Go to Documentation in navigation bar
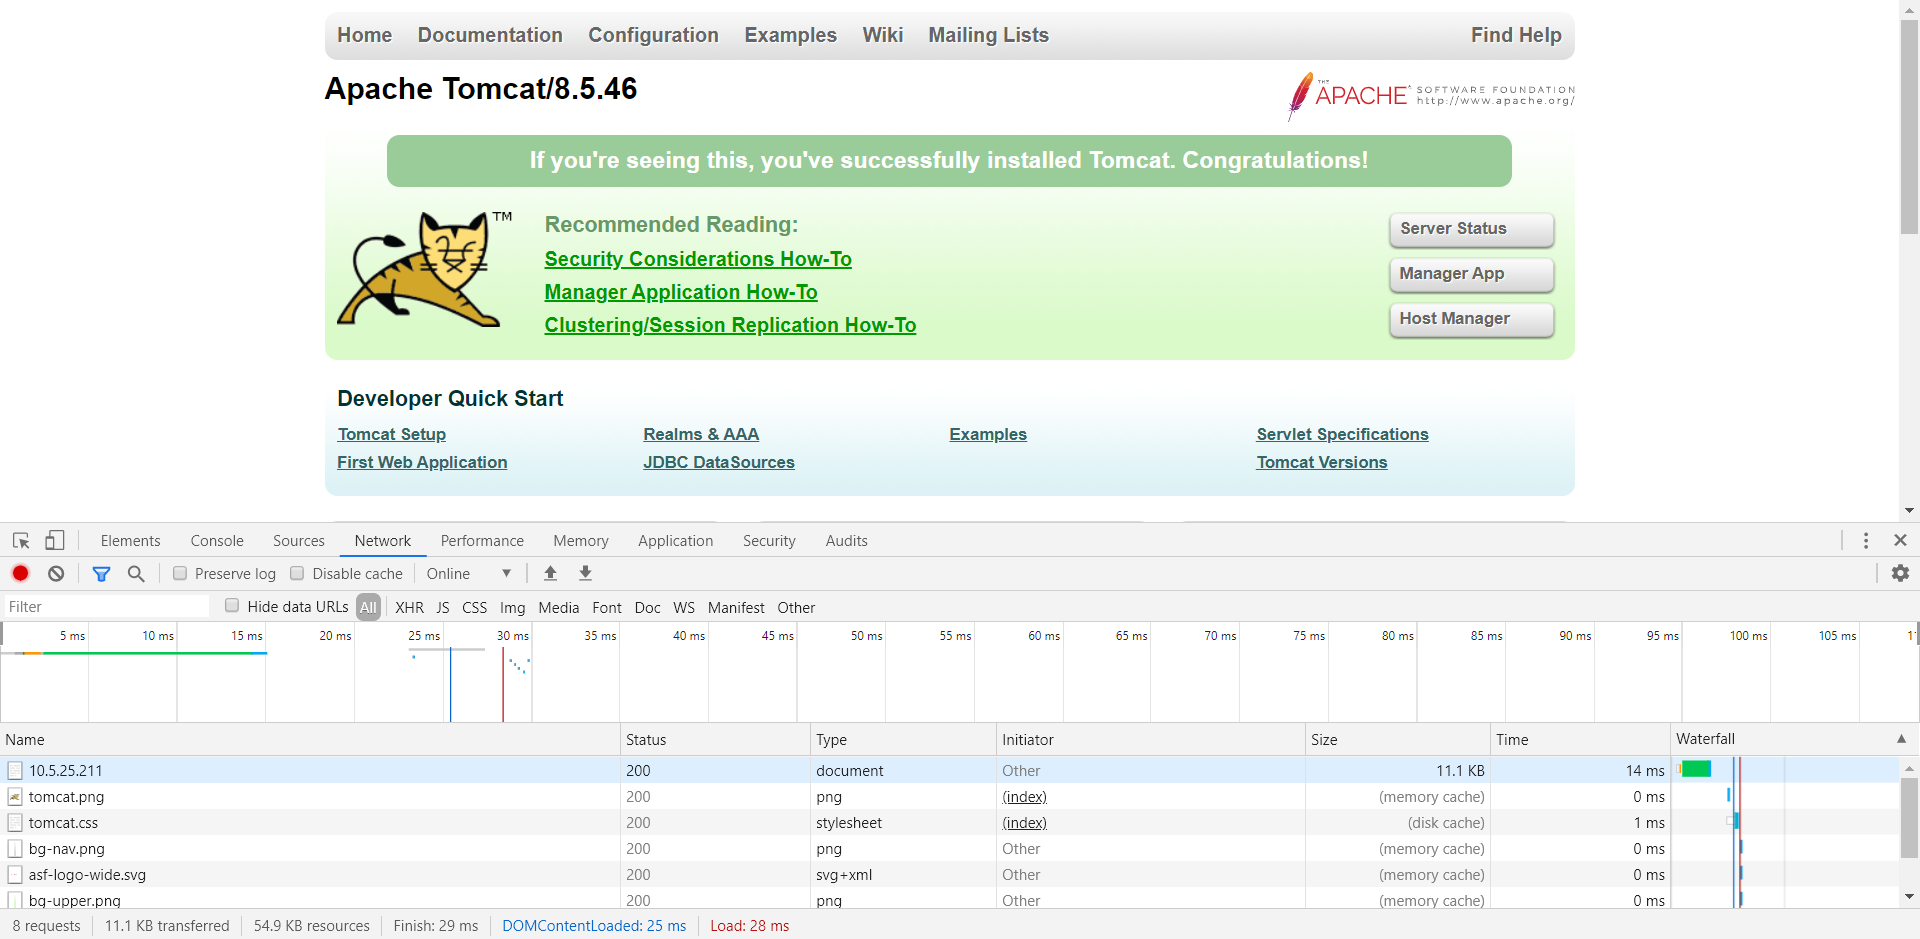This screenshot has height=939, width=1920. tap(490, 35)
